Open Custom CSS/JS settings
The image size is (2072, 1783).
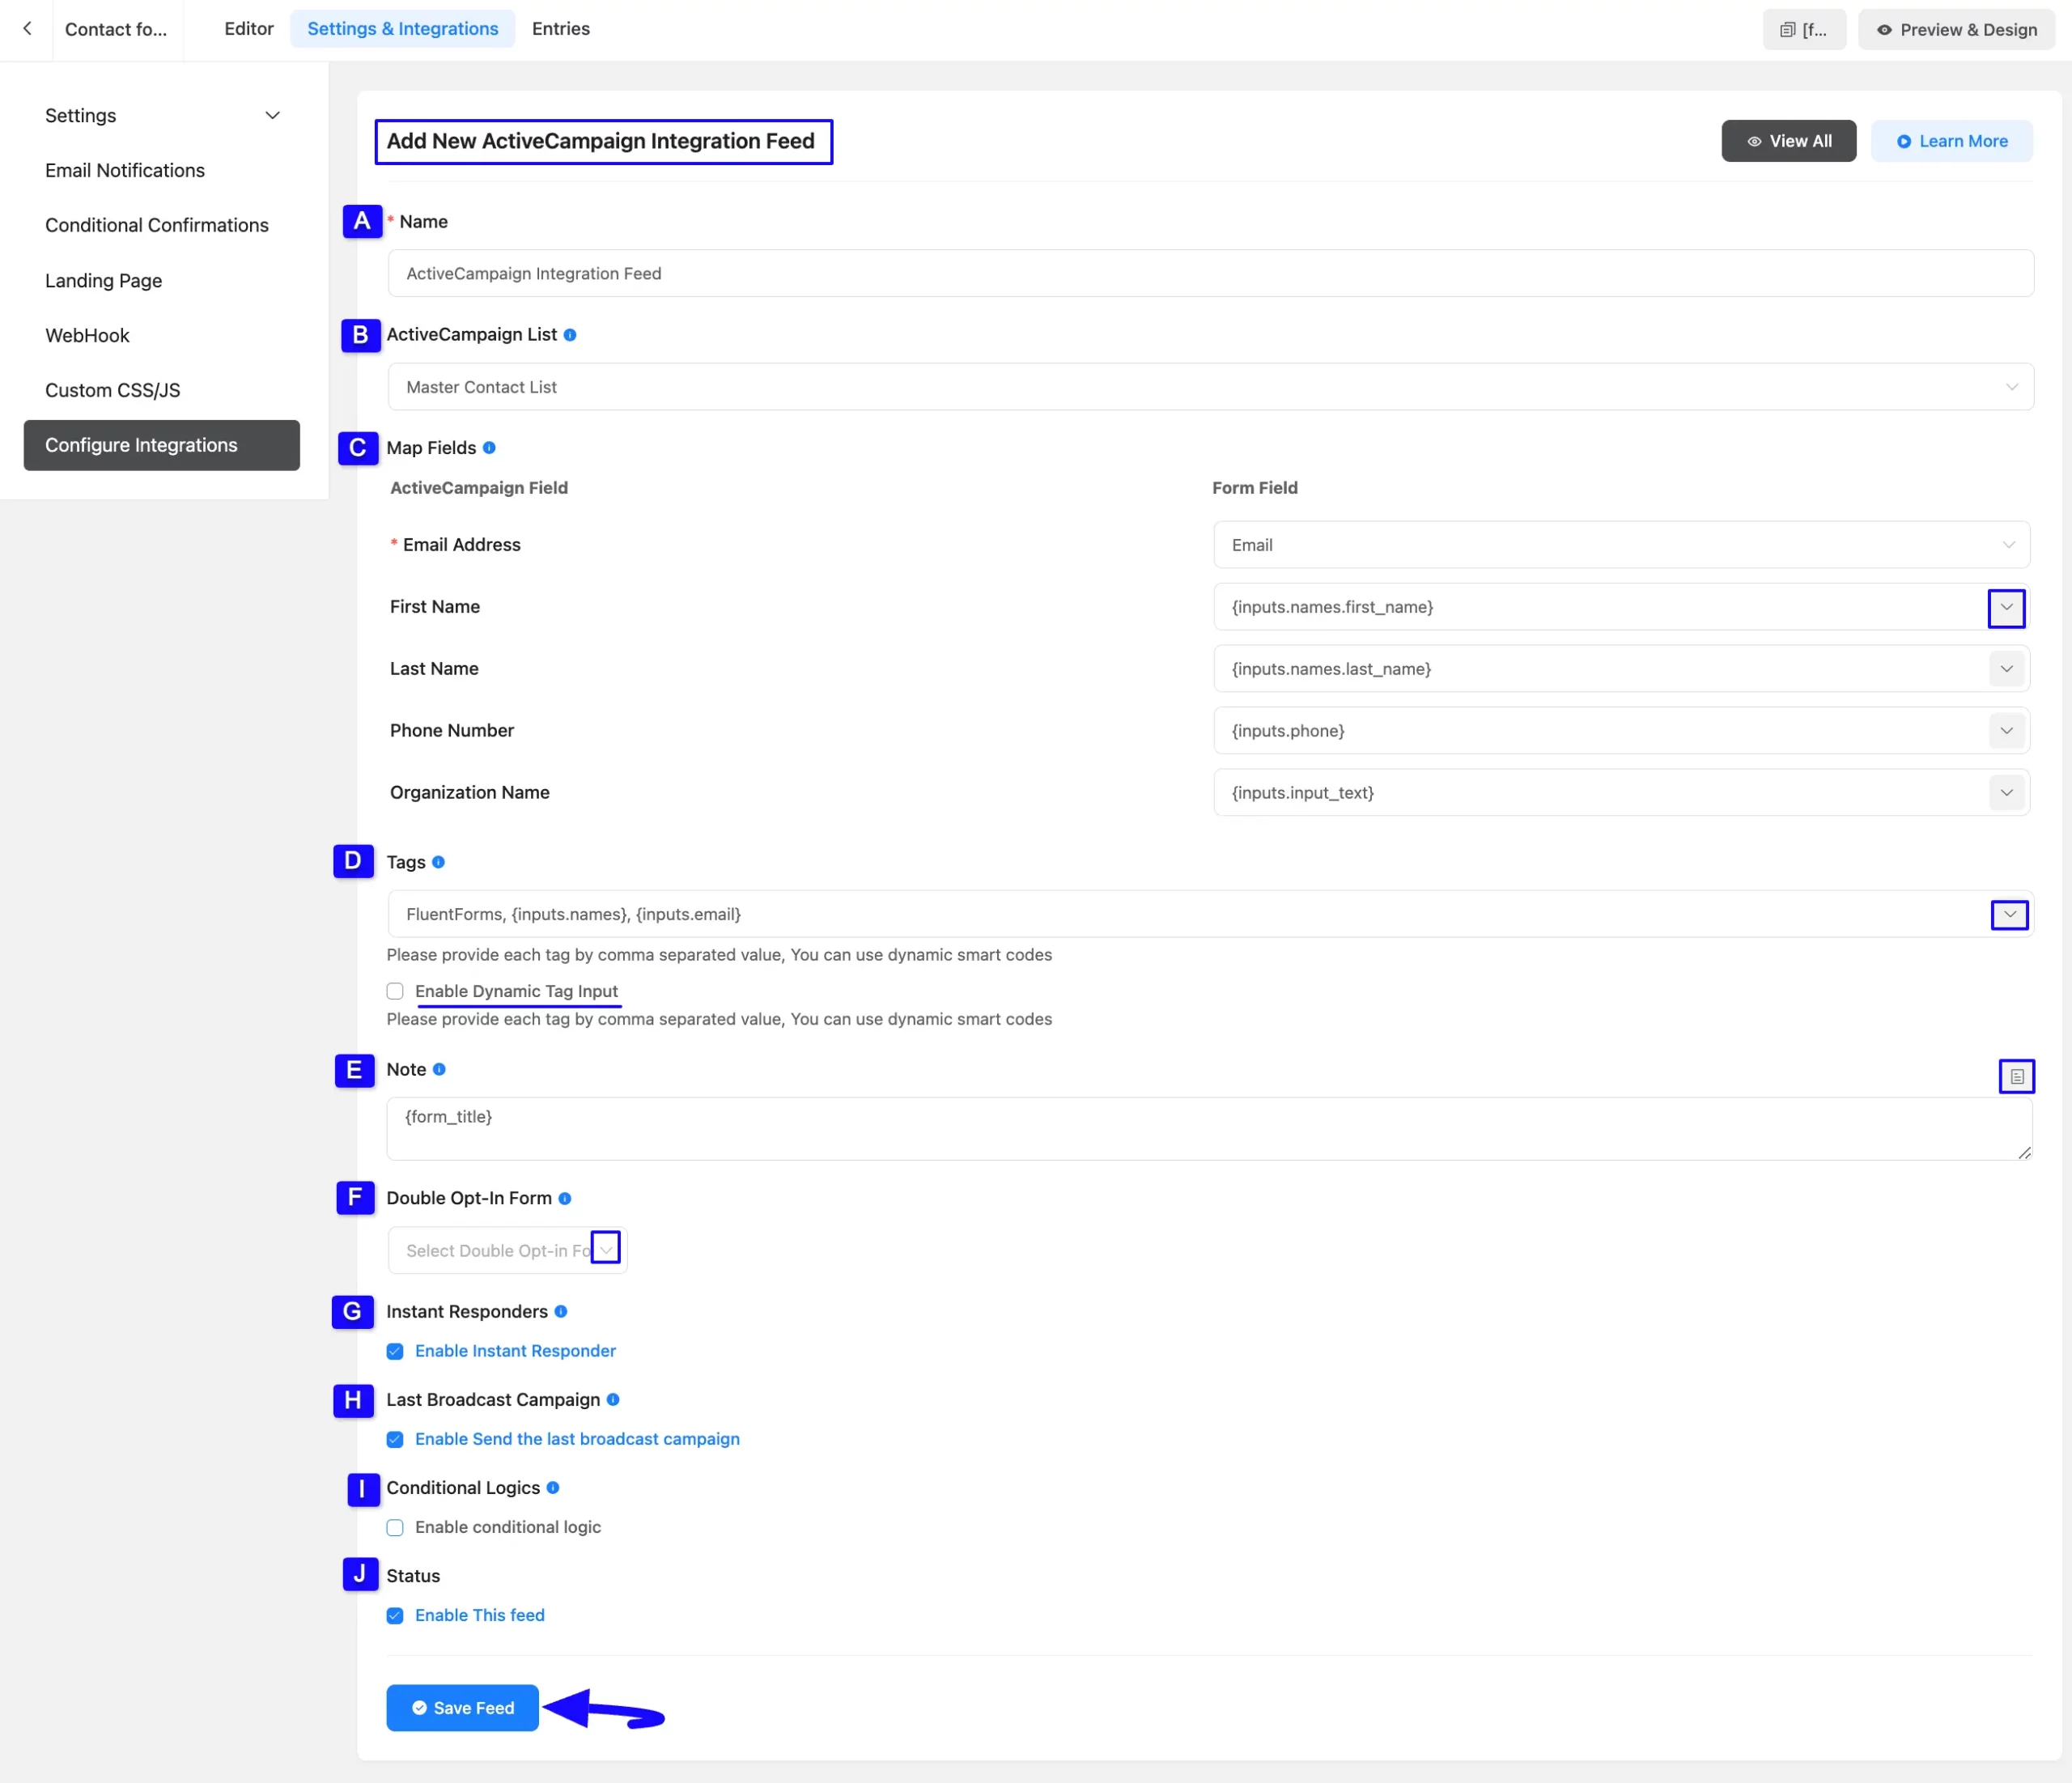[113, 390]
